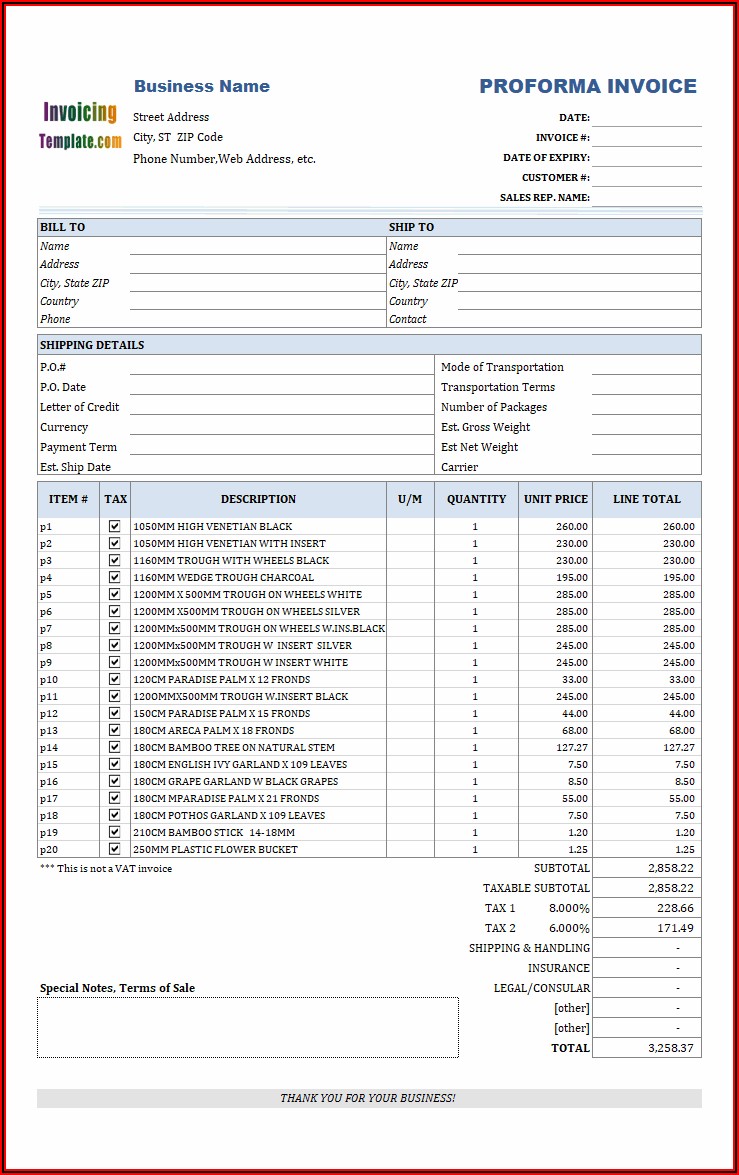The width and height of the screenshot is (739, 1175).
Task: Toggle the tax checkbox for item p20
Action: pyautogui.click(x=115, y=849)
